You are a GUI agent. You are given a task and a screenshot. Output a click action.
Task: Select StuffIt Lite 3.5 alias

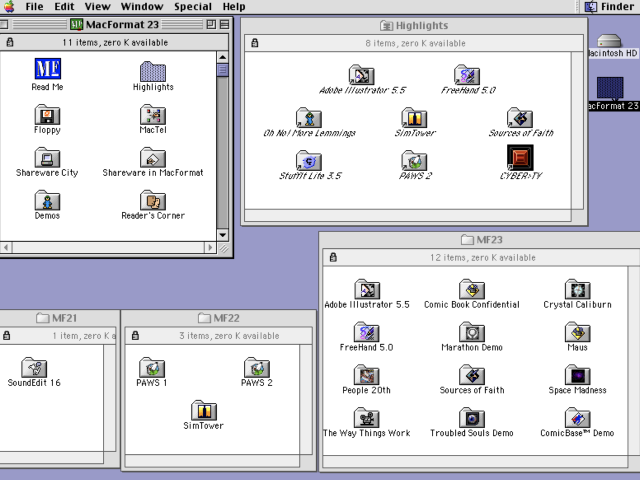pyautogui.click(x=309, y=161)
